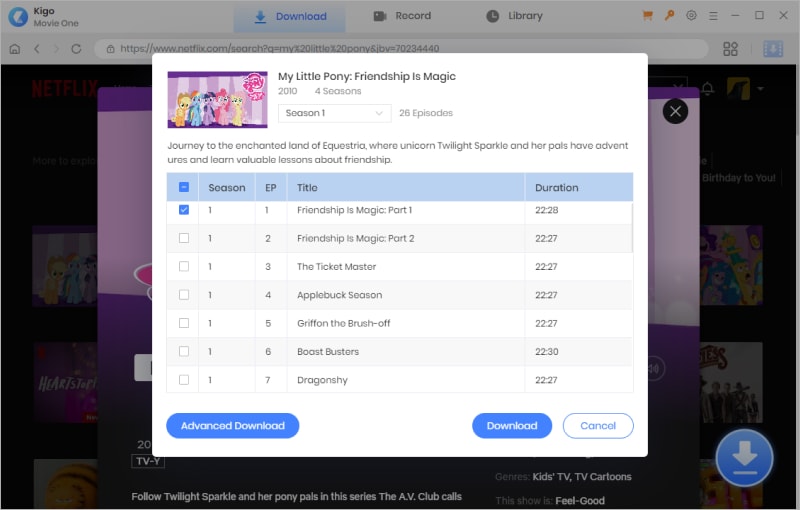Check The Ticket Master episode

pos(184,266)
